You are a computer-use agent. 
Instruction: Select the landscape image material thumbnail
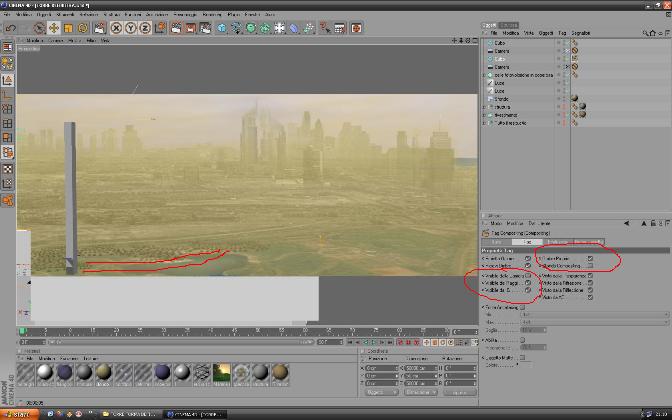(222, 373)
